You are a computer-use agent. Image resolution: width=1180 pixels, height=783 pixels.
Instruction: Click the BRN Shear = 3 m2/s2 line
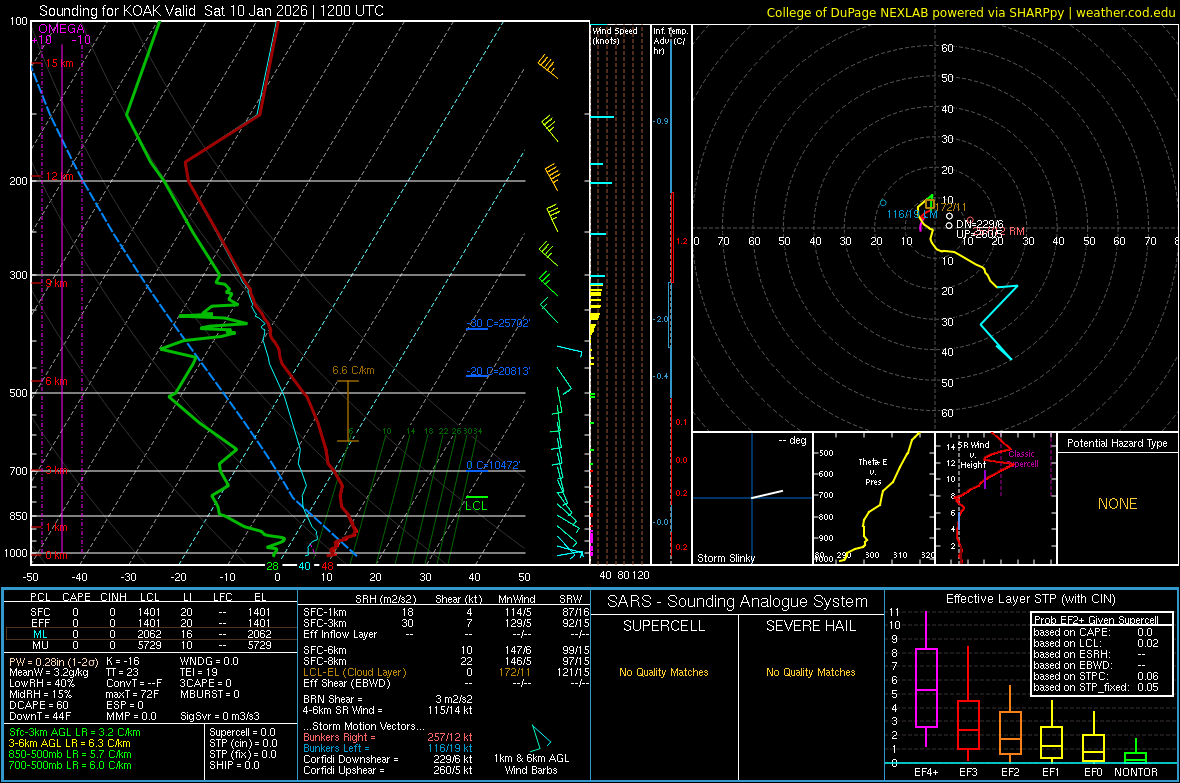pyautogui.click(x=388, y=699)
